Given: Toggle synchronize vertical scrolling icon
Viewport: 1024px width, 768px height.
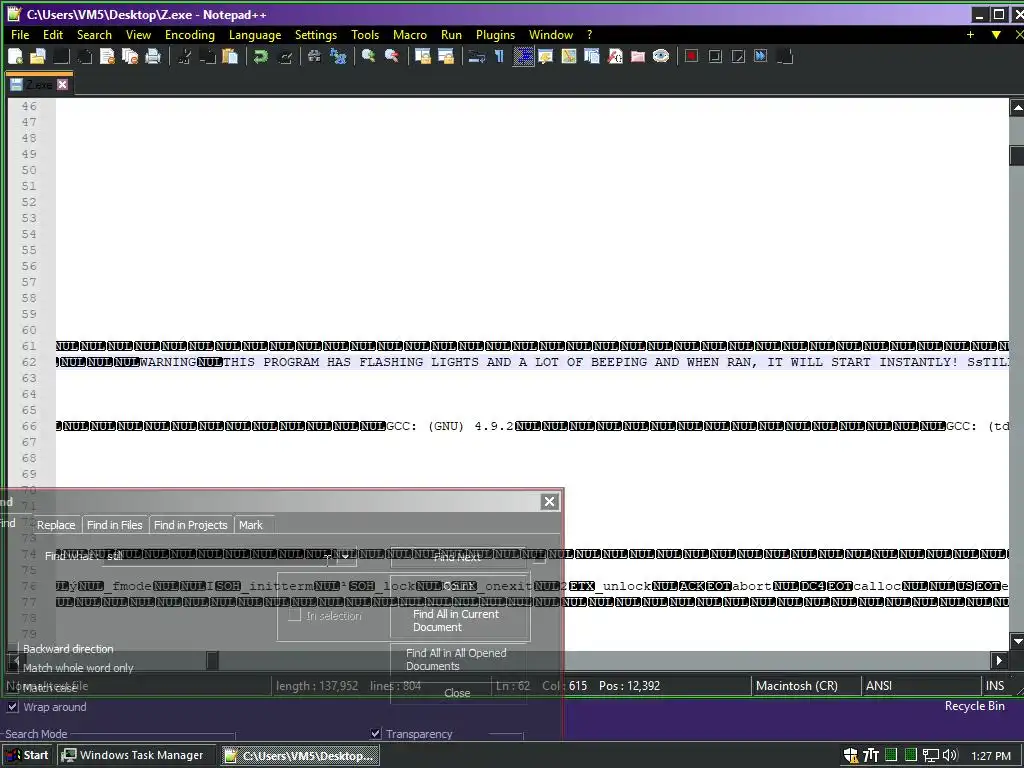Looking at the screenshot, I should pos(423,57).
